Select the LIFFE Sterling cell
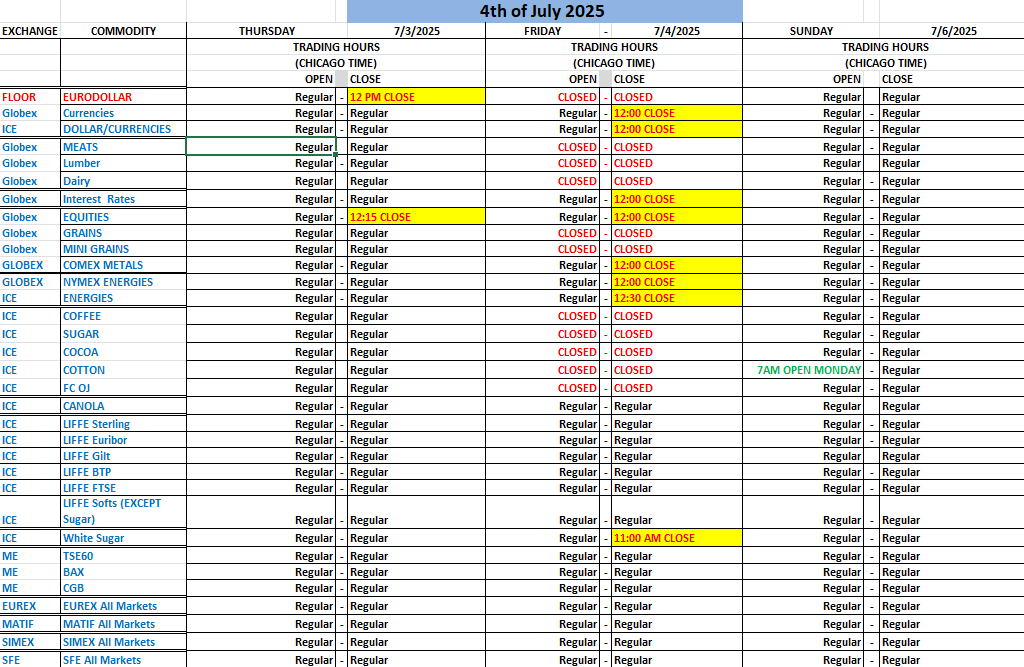Screen dimensions: 1024x667 [123, 424]
